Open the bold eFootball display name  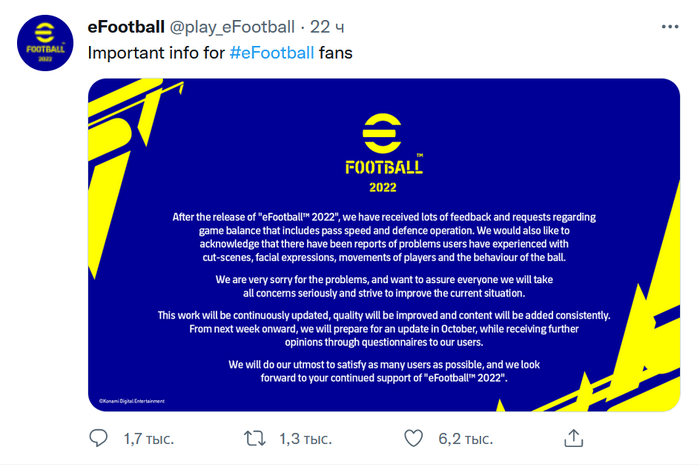[x=126, y=26]
